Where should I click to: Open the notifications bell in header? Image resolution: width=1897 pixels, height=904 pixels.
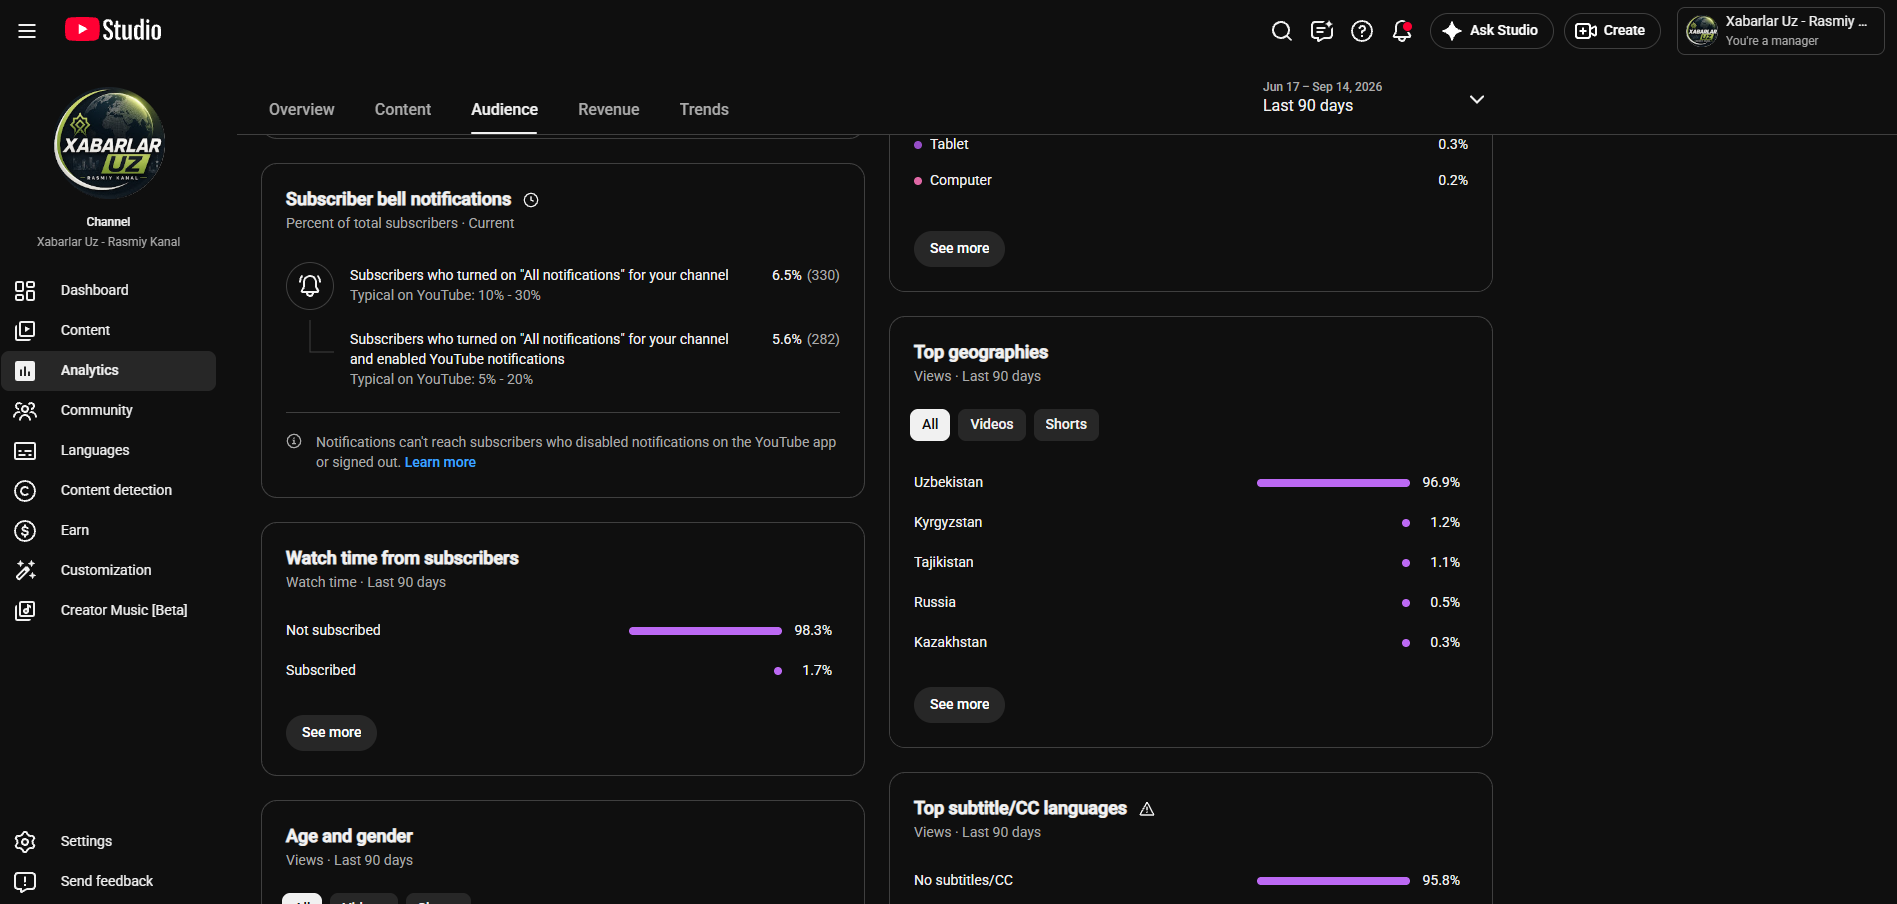(x=1402, y=31)
